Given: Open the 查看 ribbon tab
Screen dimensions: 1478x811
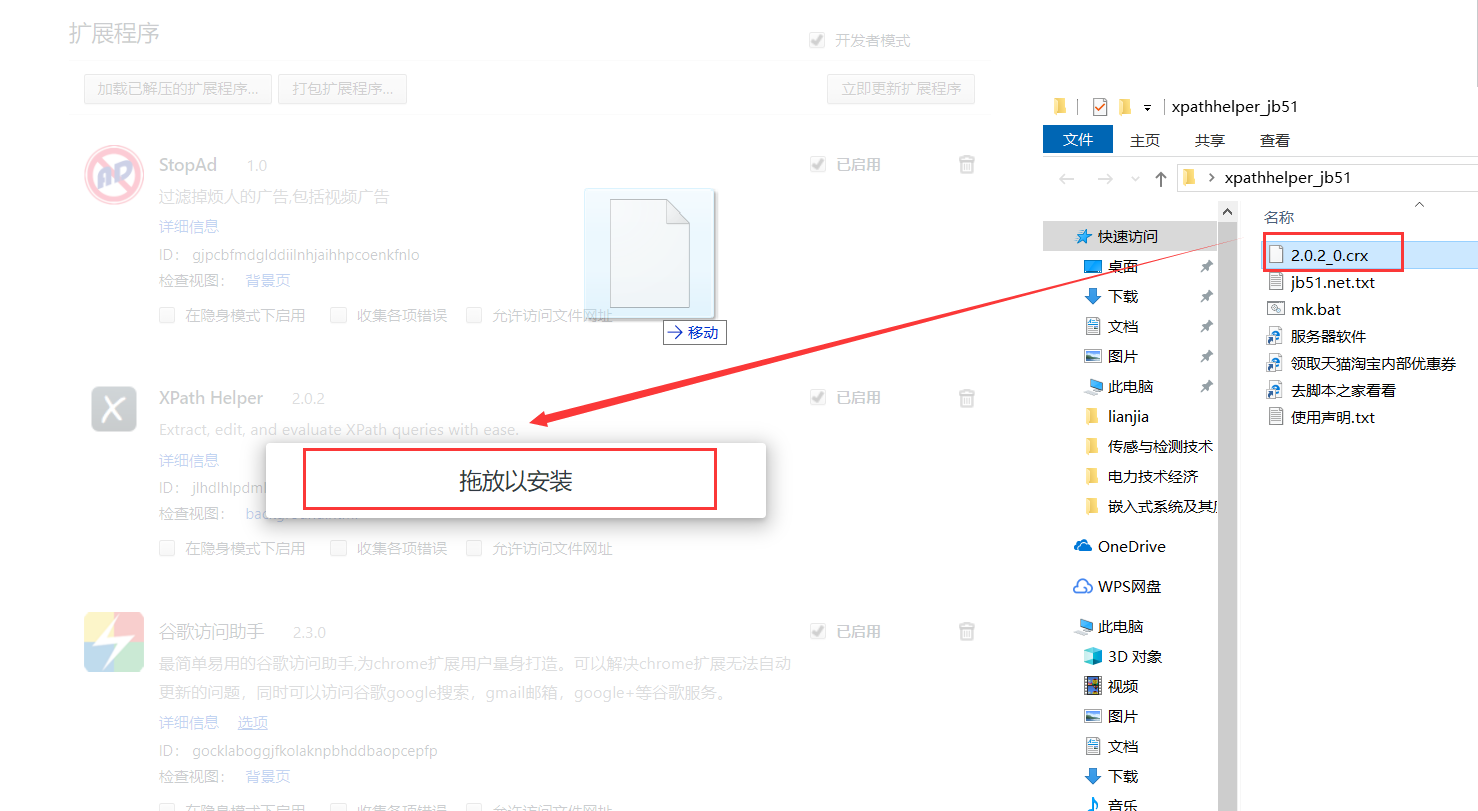Looking at the screenshot, I should [1275, 140].
